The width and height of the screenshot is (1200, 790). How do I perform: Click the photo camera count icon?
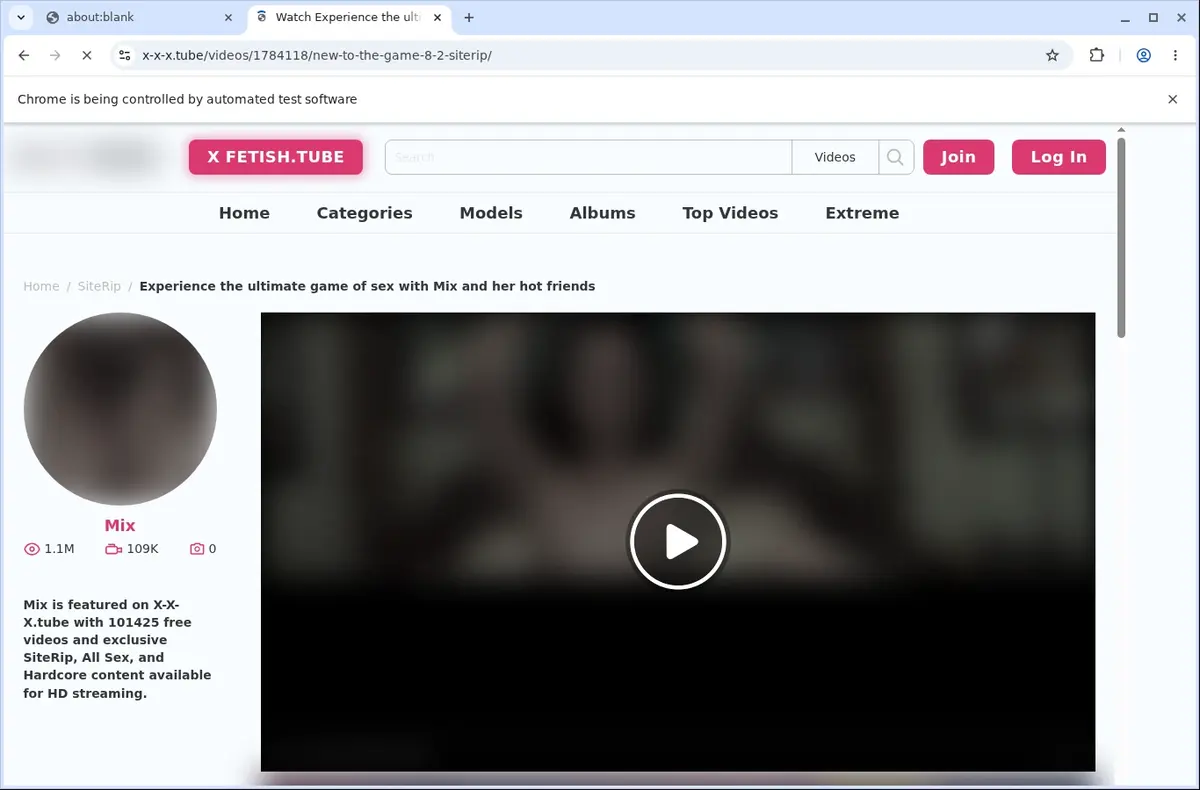point(197,549)
